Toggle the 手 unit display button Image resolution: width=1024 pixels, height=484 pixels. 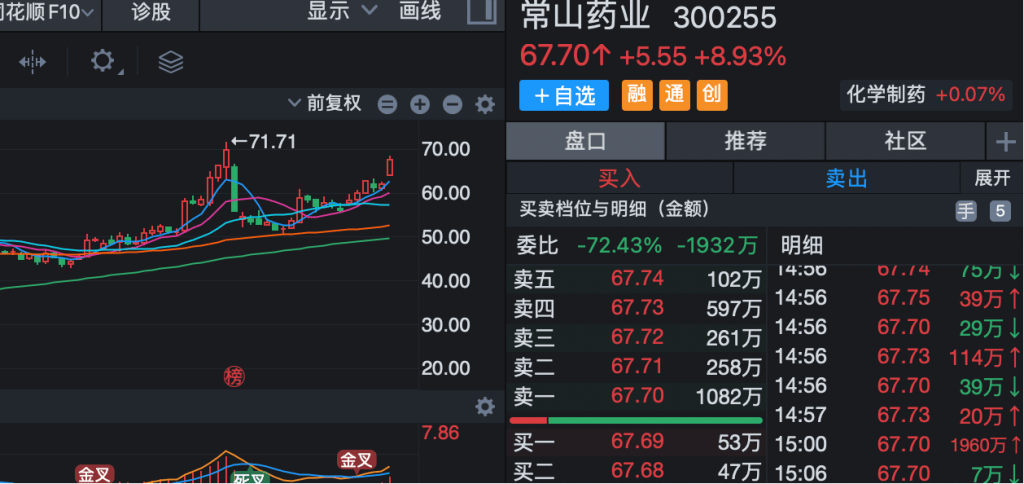pos(965,210)
